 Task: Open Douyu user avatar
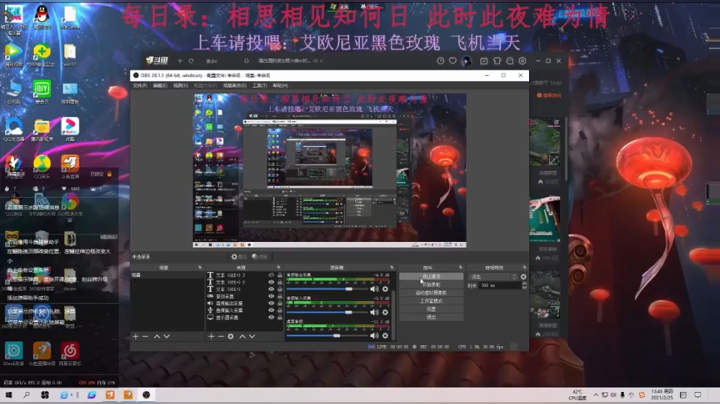466,61
